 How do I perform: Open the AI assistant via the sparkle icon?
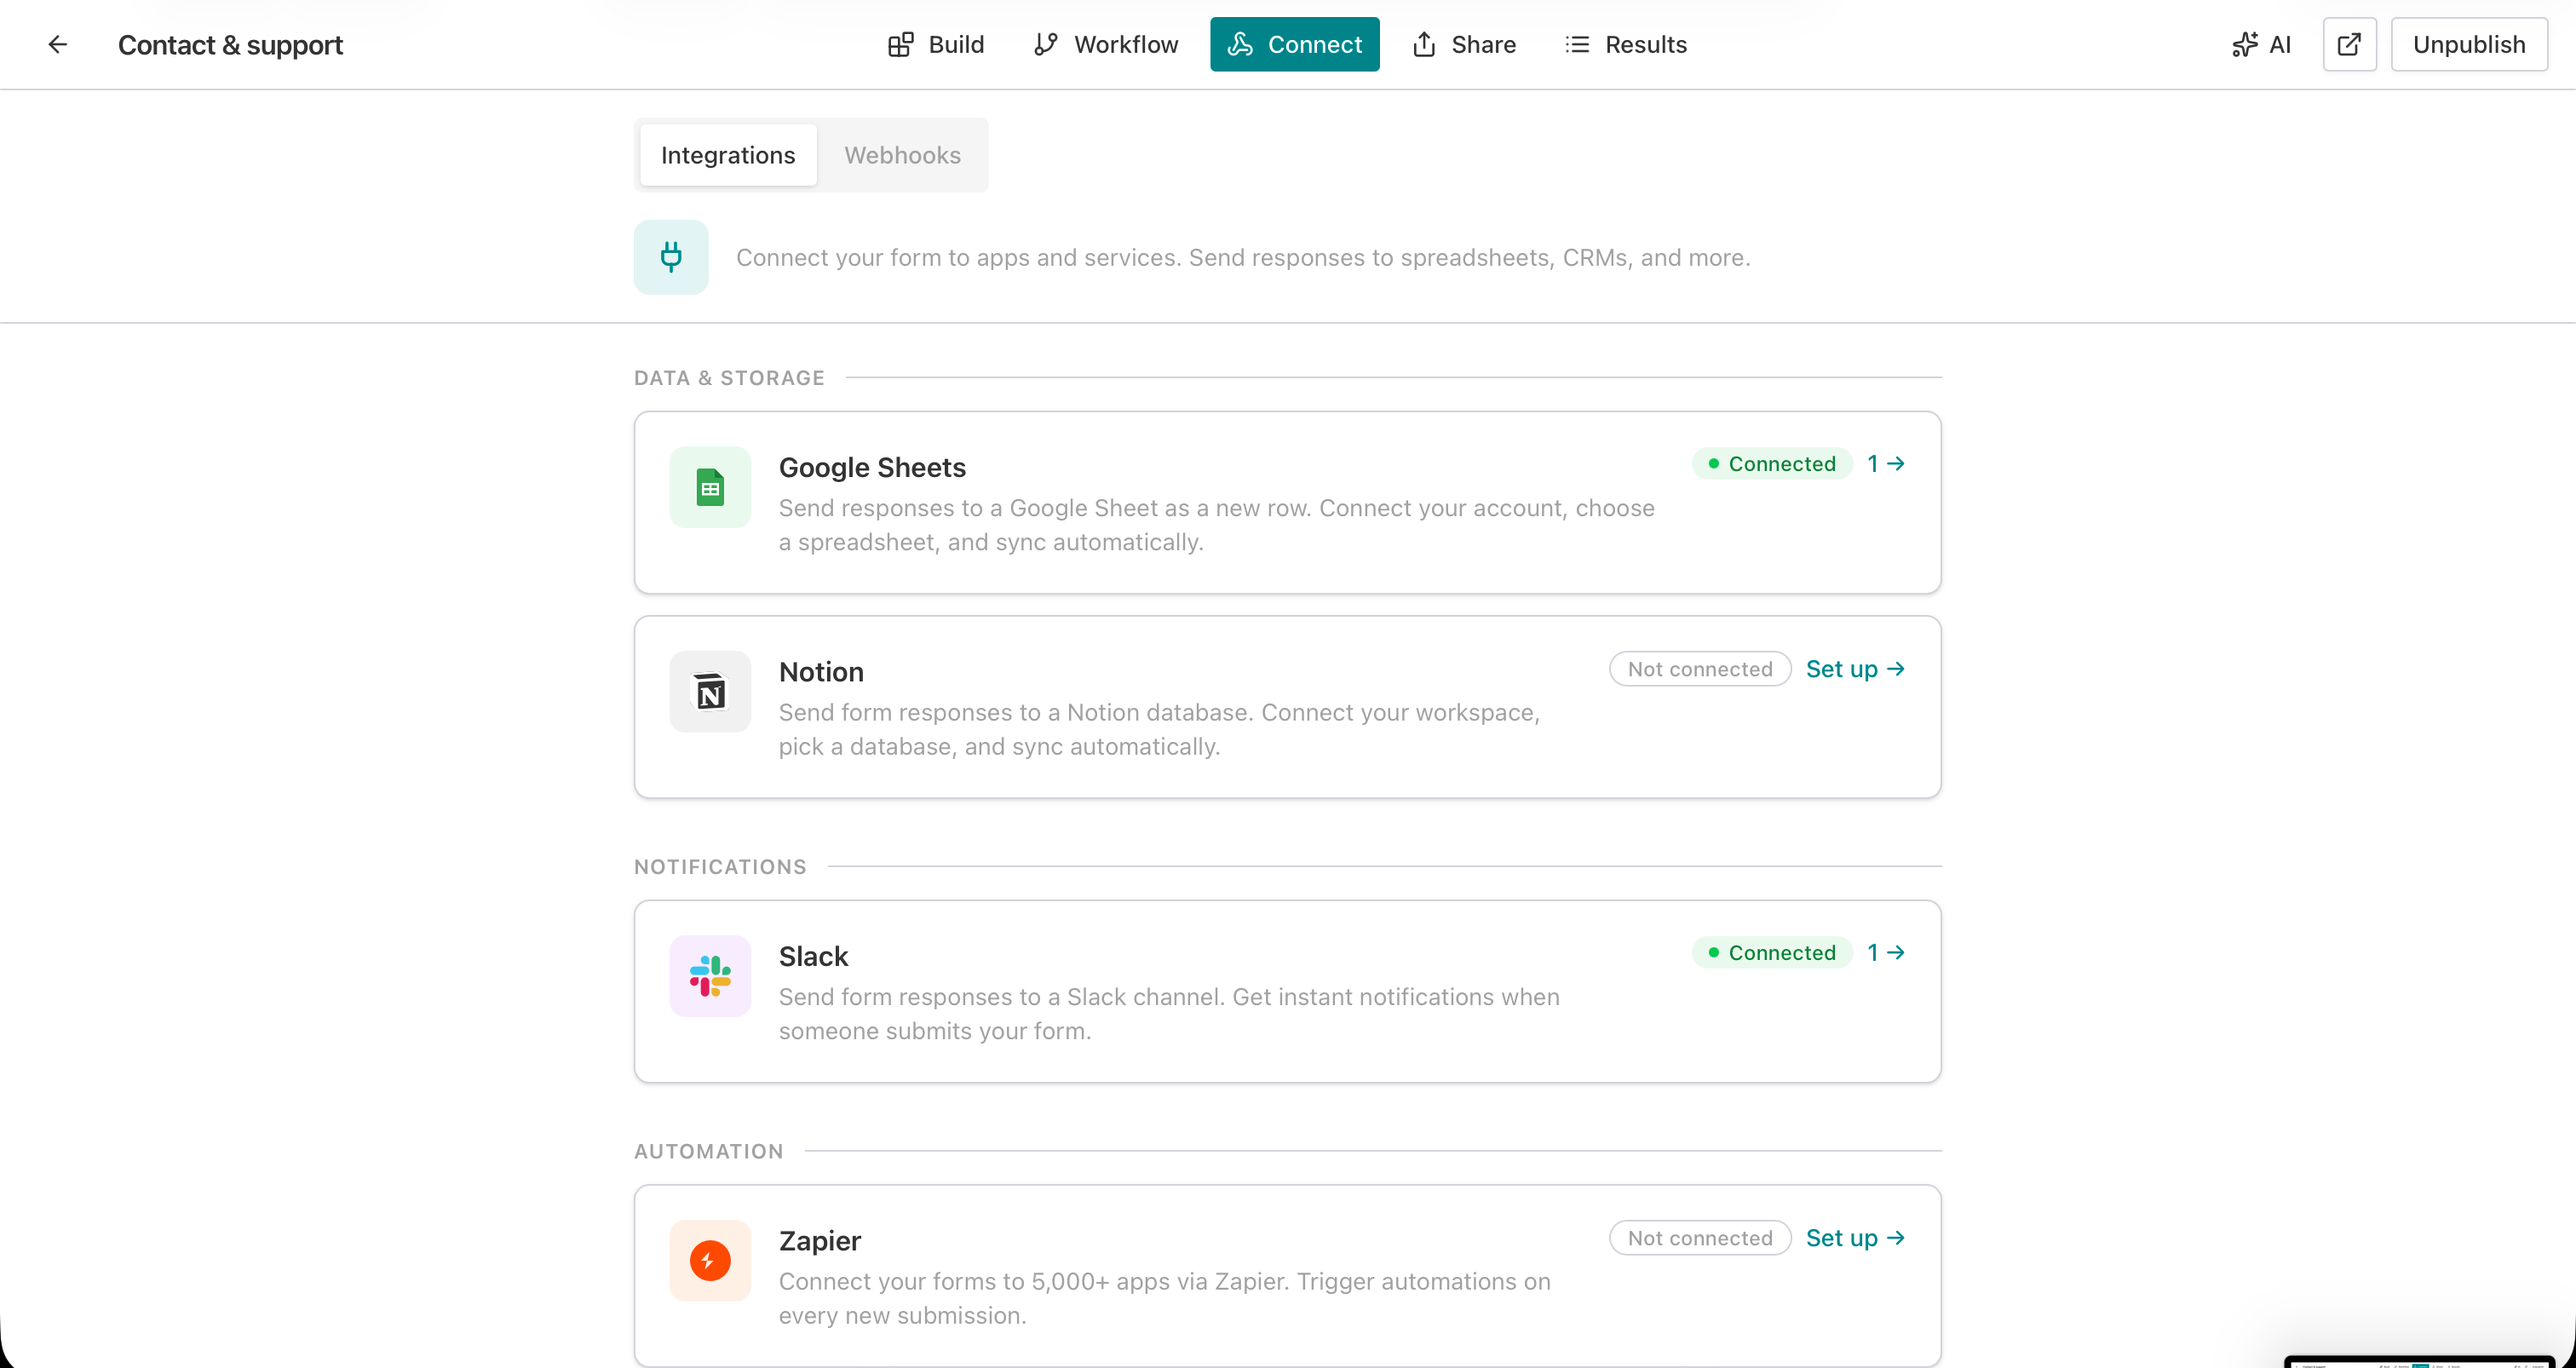click(2262, 44)
